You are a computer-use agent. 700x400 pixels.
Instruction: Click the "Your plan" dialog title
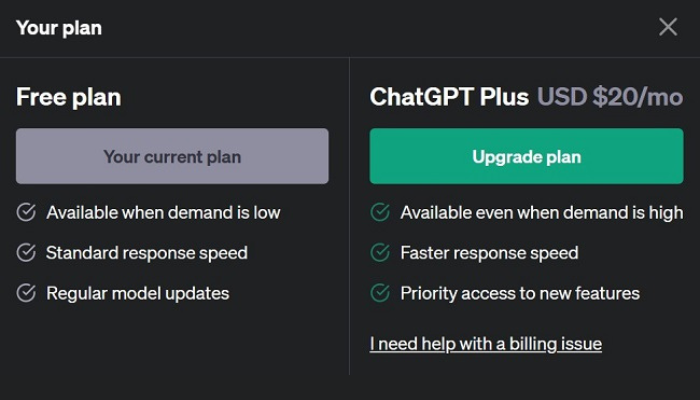tap(59, 28)
